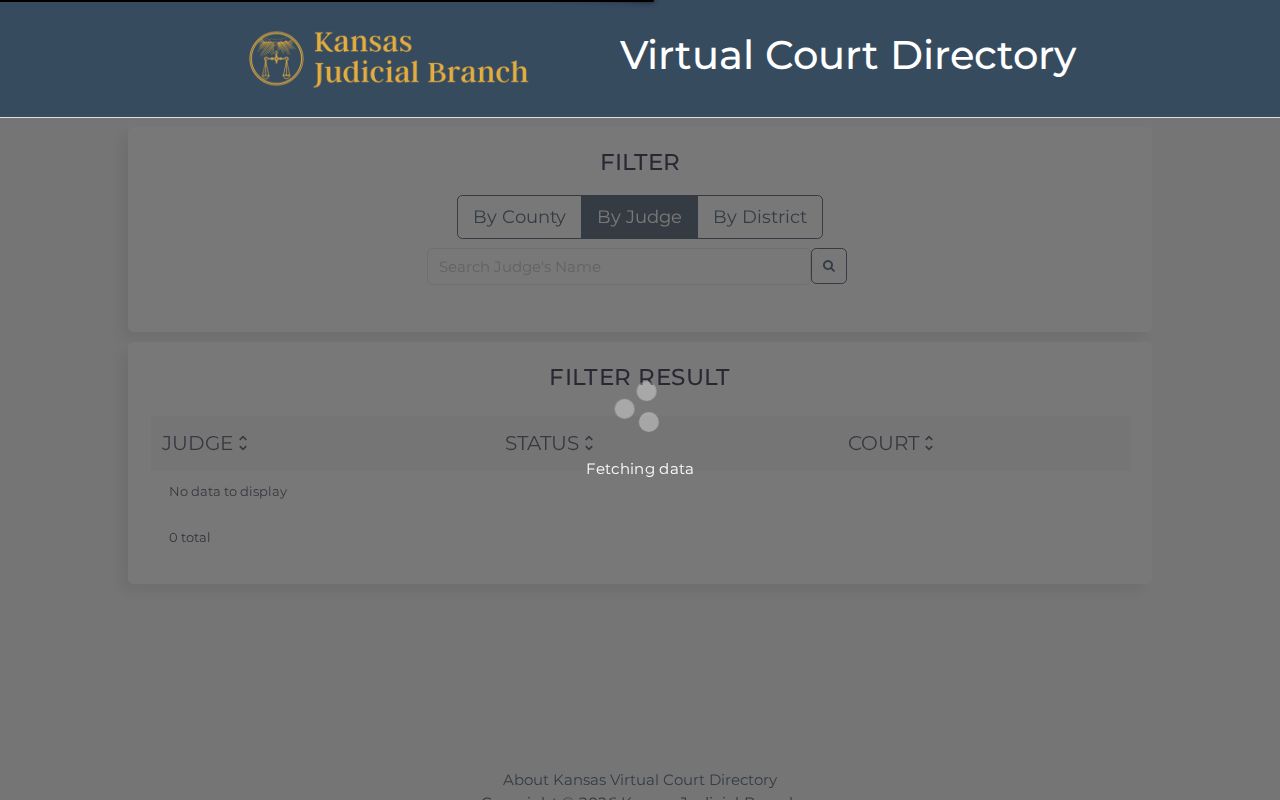Open About Kansas Virtual Court Directory link

[x=640, y=779]
